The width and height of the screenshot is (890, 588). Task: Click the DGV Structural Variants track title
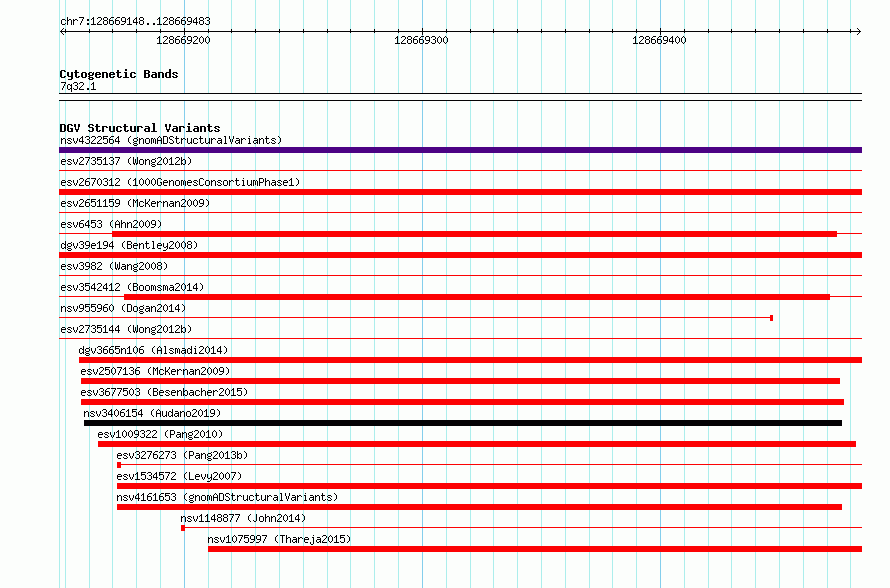tap(140, 128)
